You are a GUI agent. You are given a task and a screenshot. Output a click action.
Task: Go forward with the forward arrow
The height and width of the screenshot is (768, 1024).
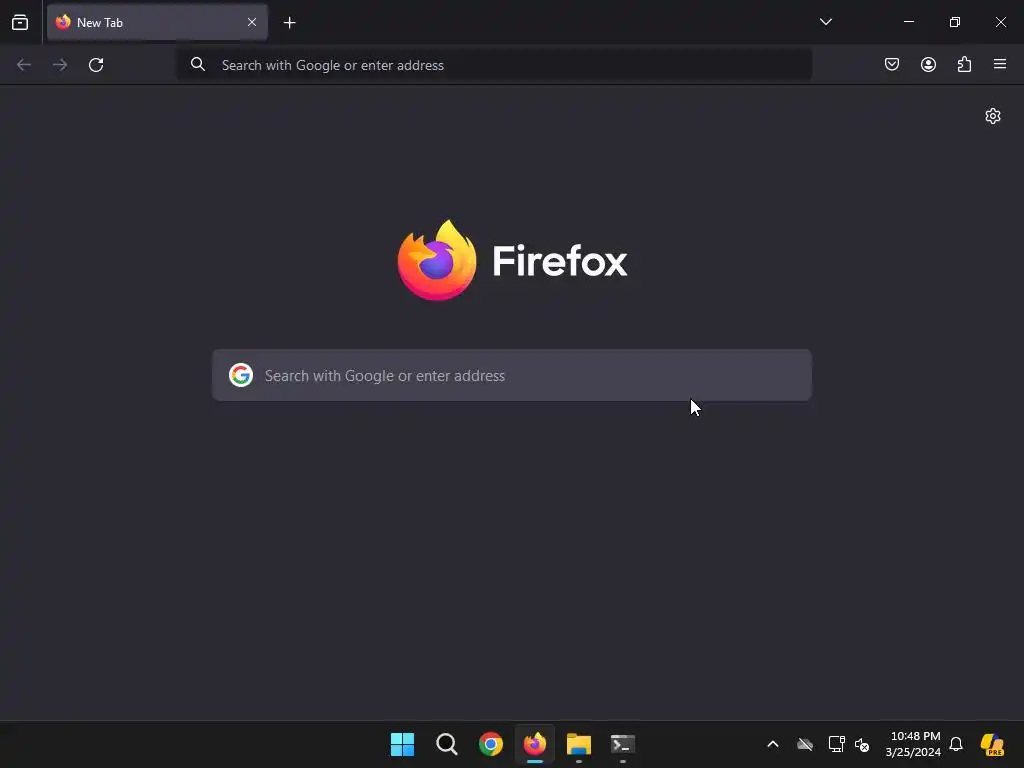pos(60,65)
